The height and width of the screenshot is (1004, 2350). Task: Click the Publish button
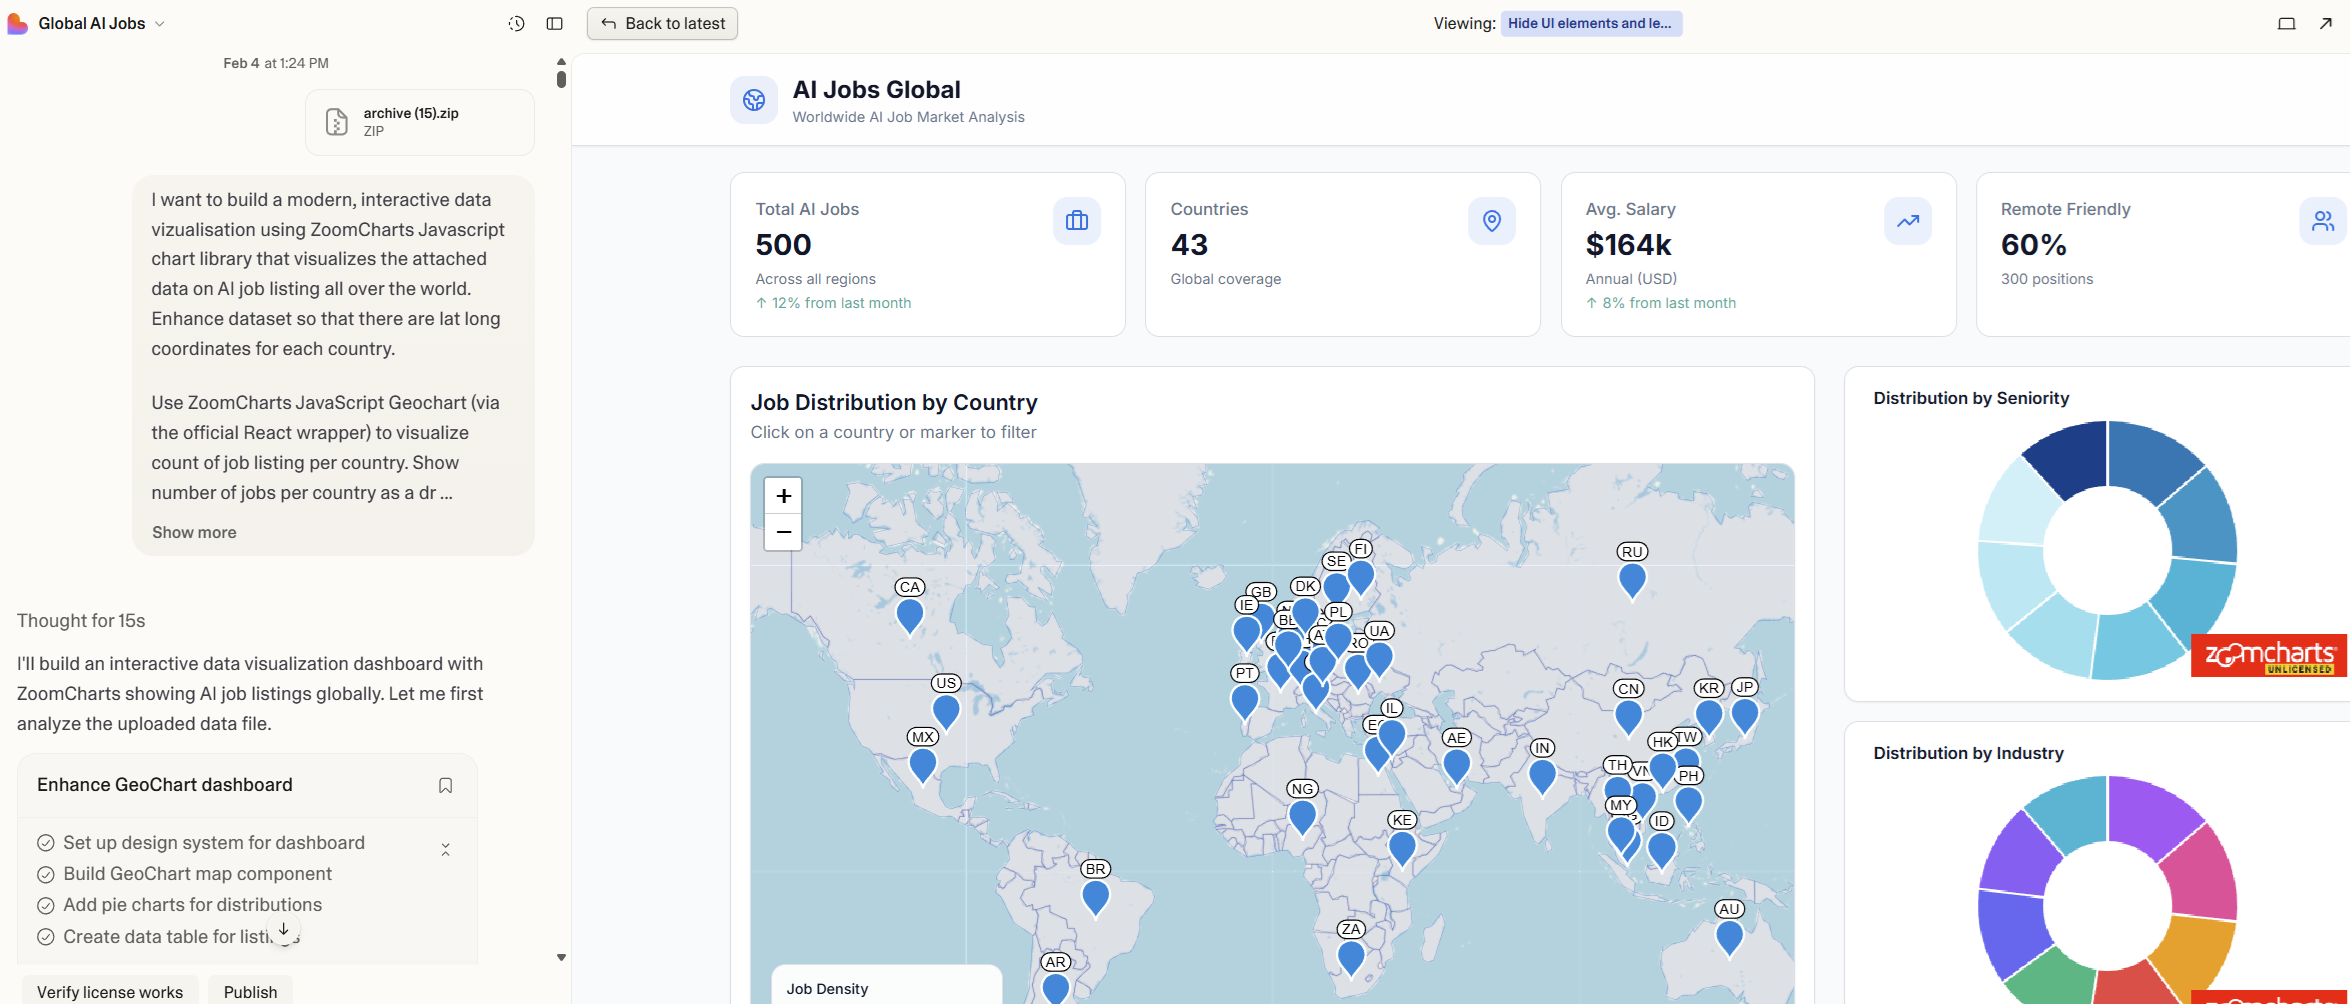pos(250,992)
